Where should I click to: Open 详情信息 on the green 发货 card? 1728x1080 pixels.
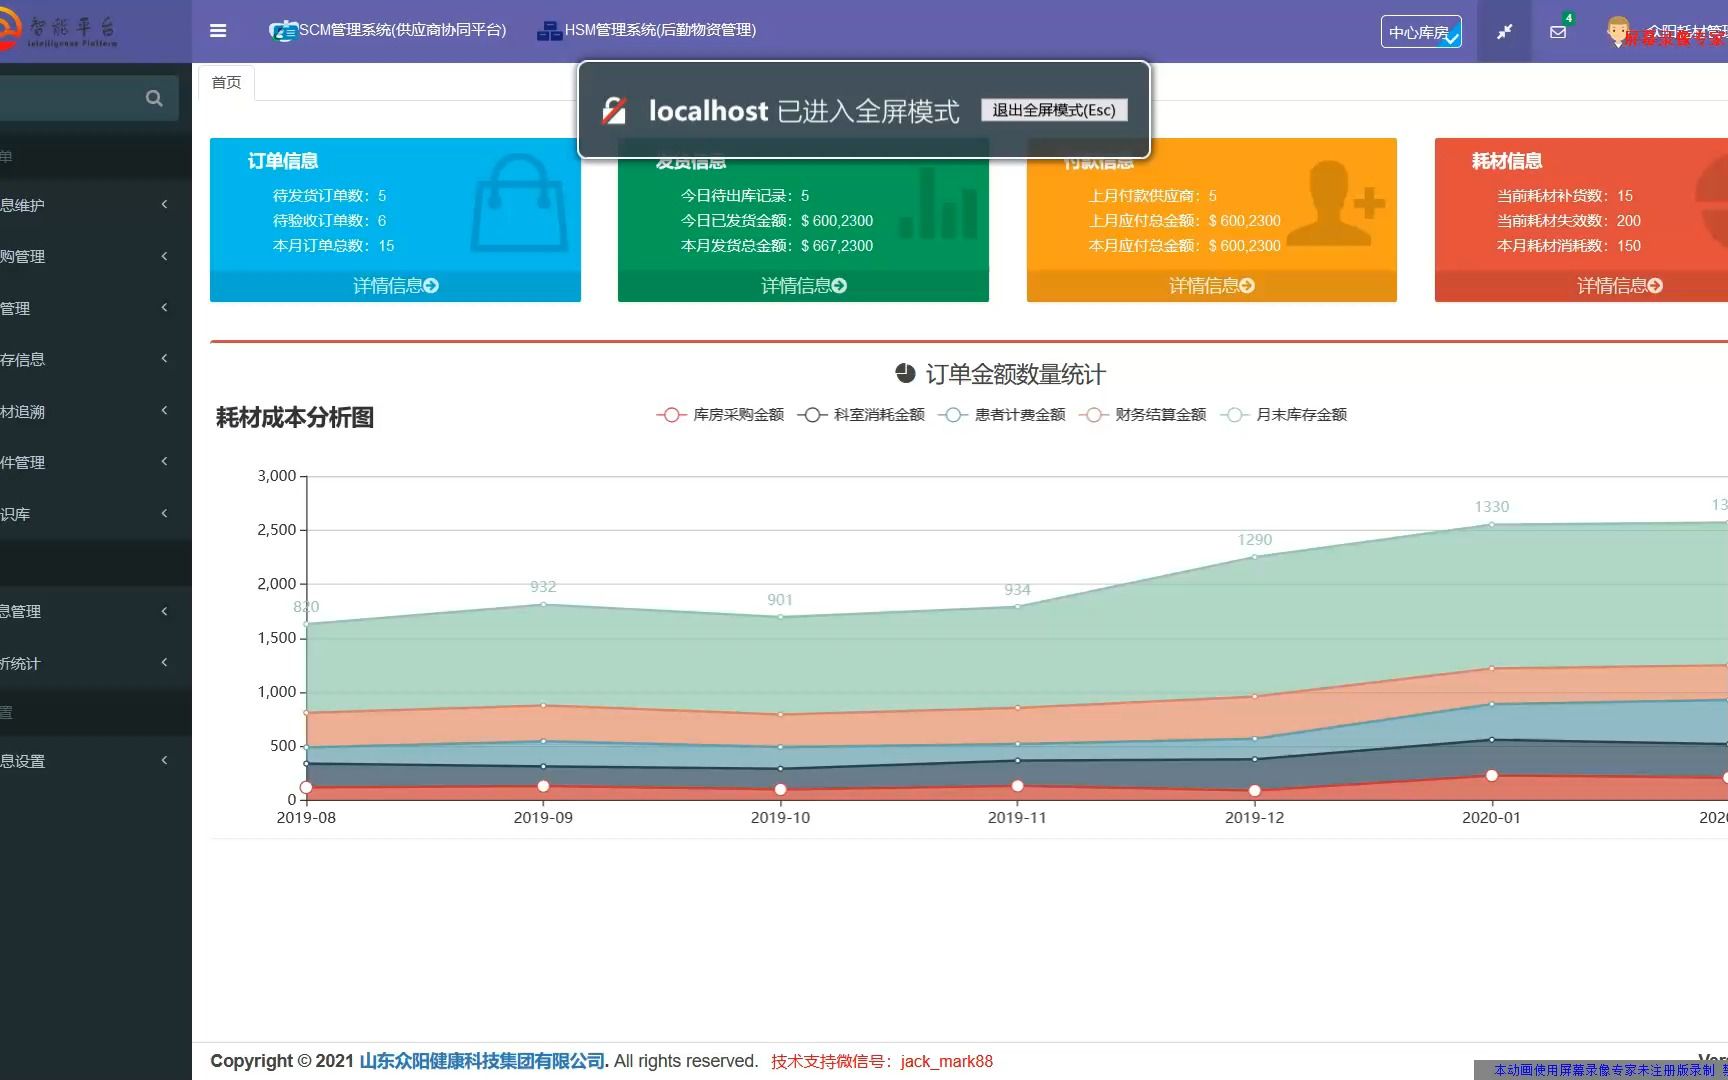[x=803, y=286]
